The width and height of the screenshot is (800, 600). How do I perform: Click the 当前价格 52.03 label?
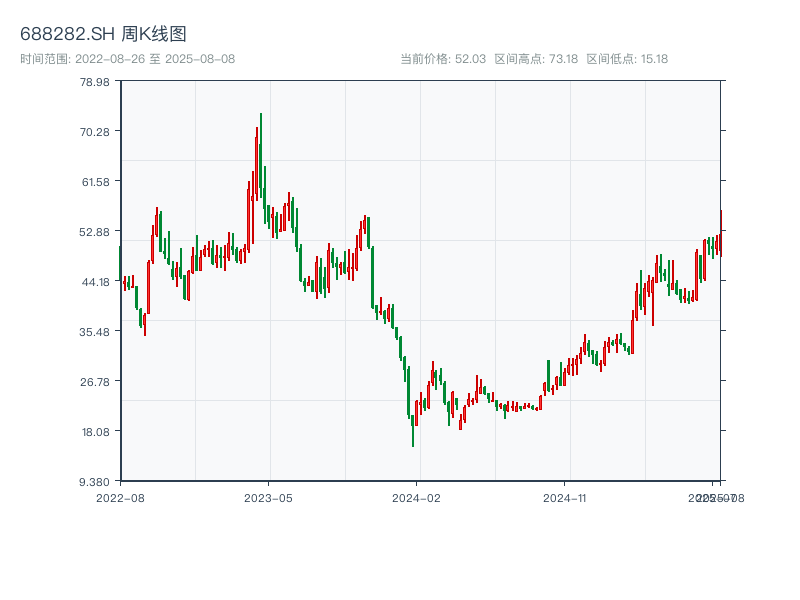pyautogui.click(x=443, y=59)
